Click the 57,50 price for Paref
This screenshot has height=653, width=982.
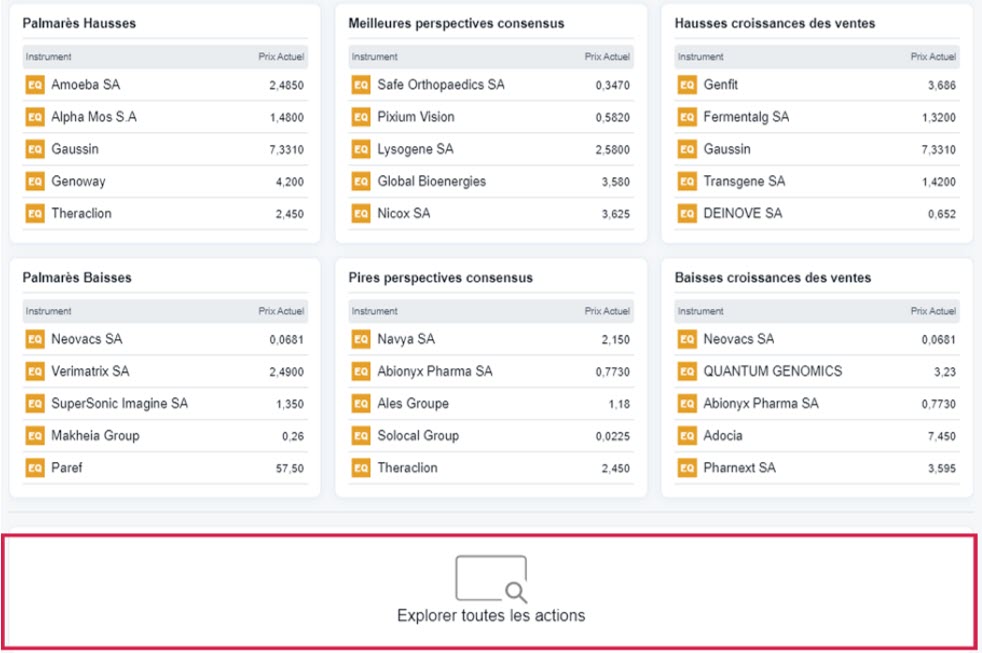coord(290,468)
